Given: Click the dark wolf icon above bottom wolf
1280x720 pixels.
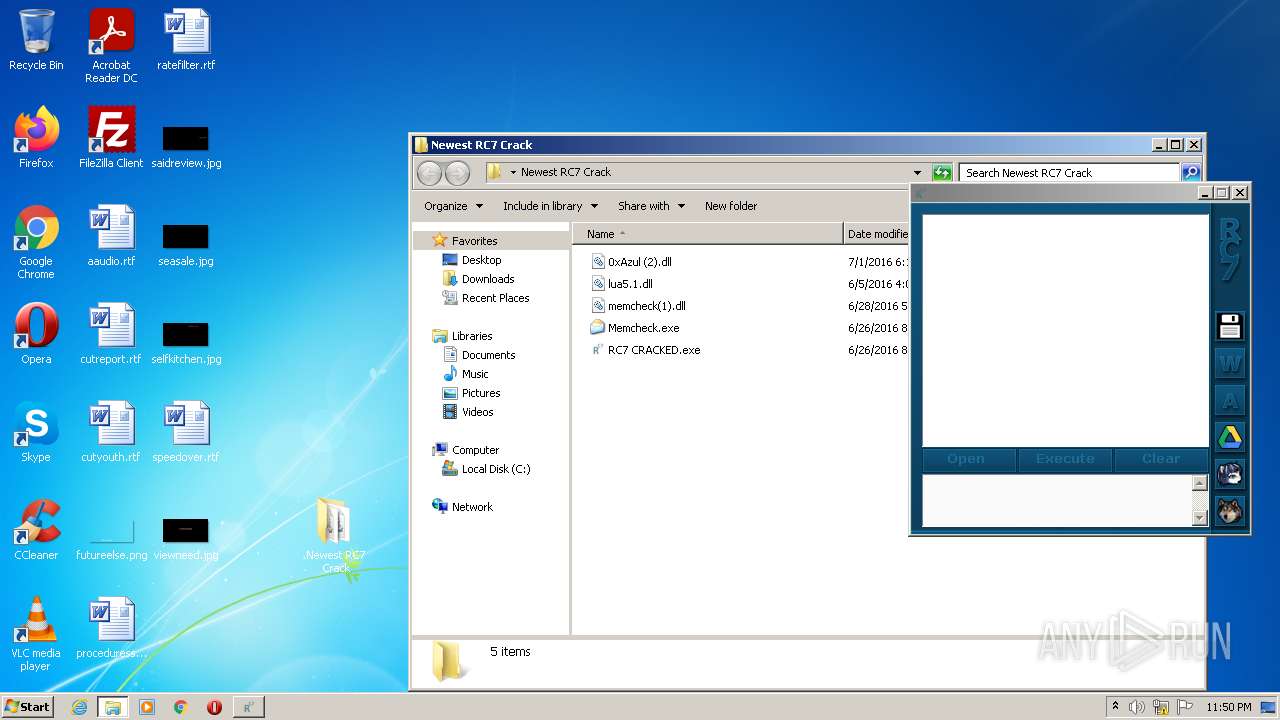Looking at the screenshot, I should pyautogui.click(x=1229, y=474).
